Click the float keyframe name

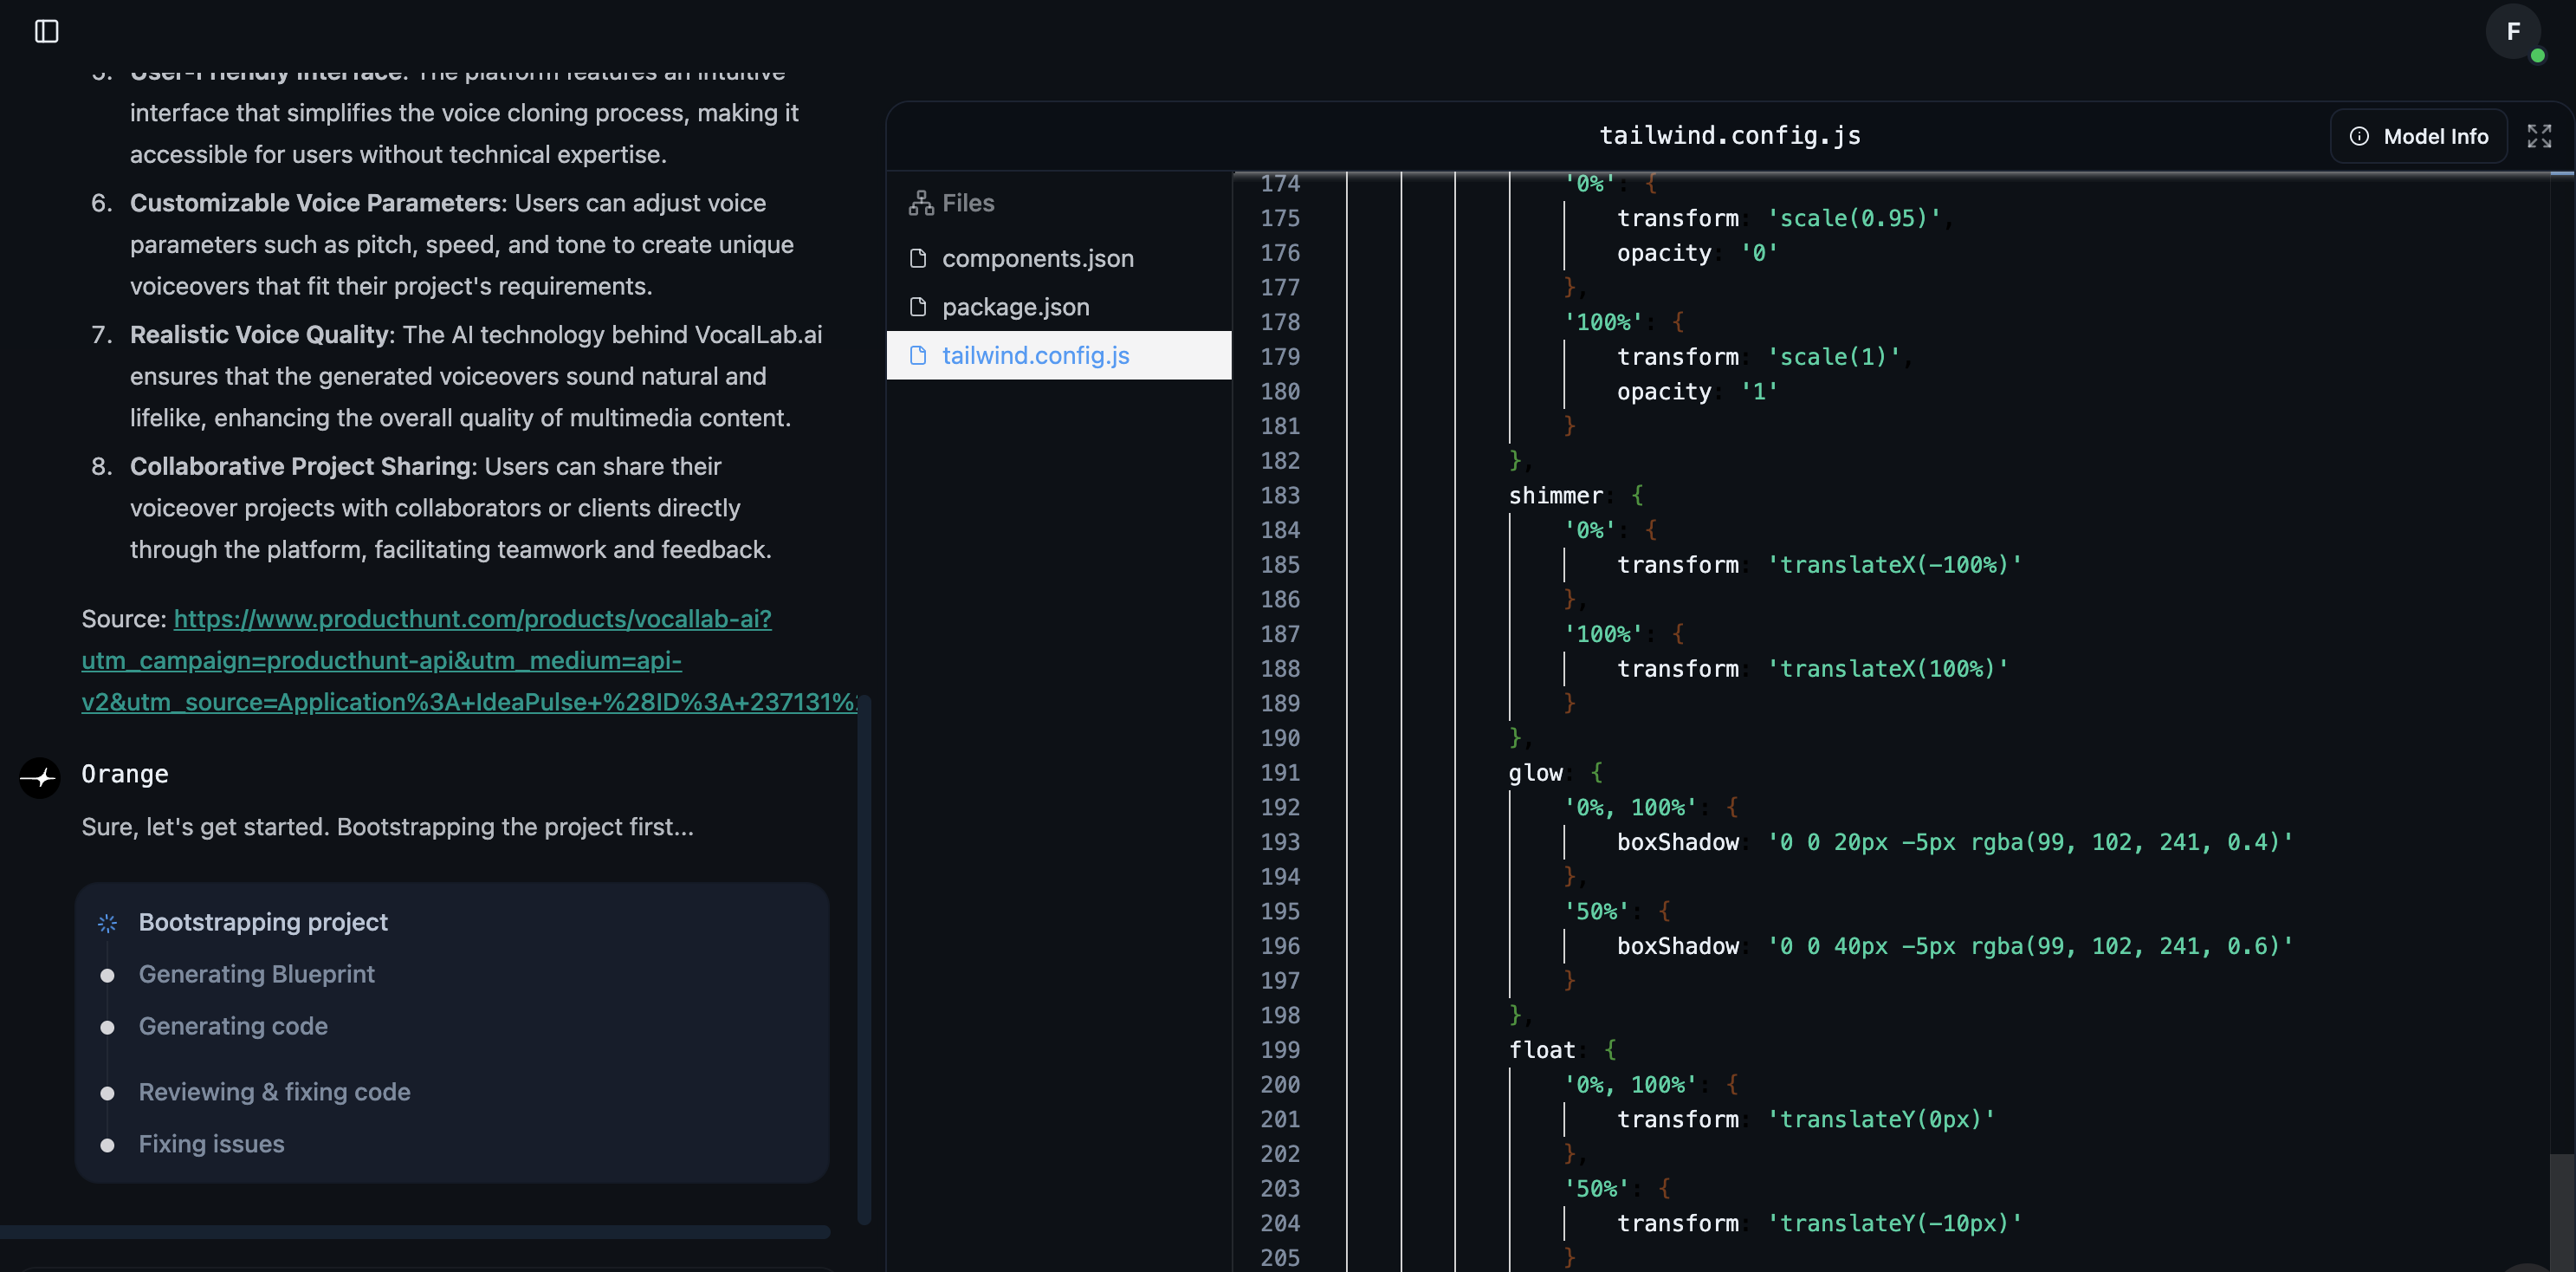[x=1542, y=1050]
